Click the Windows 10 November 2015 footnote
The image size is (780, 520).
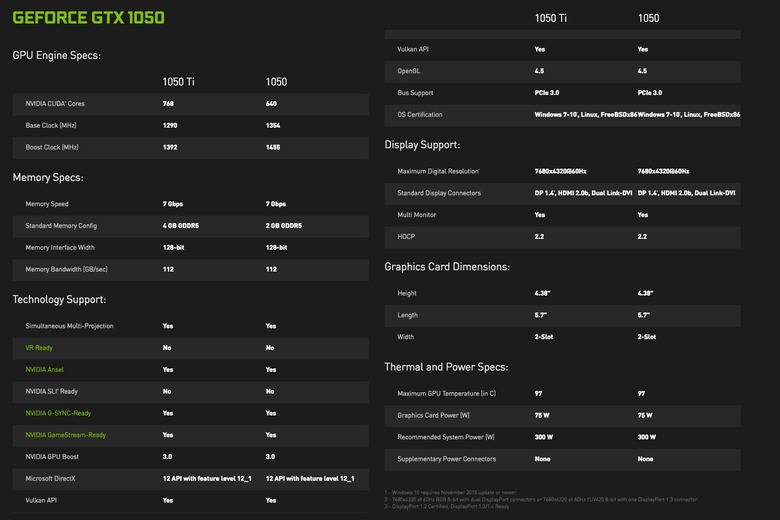(451, 493)
